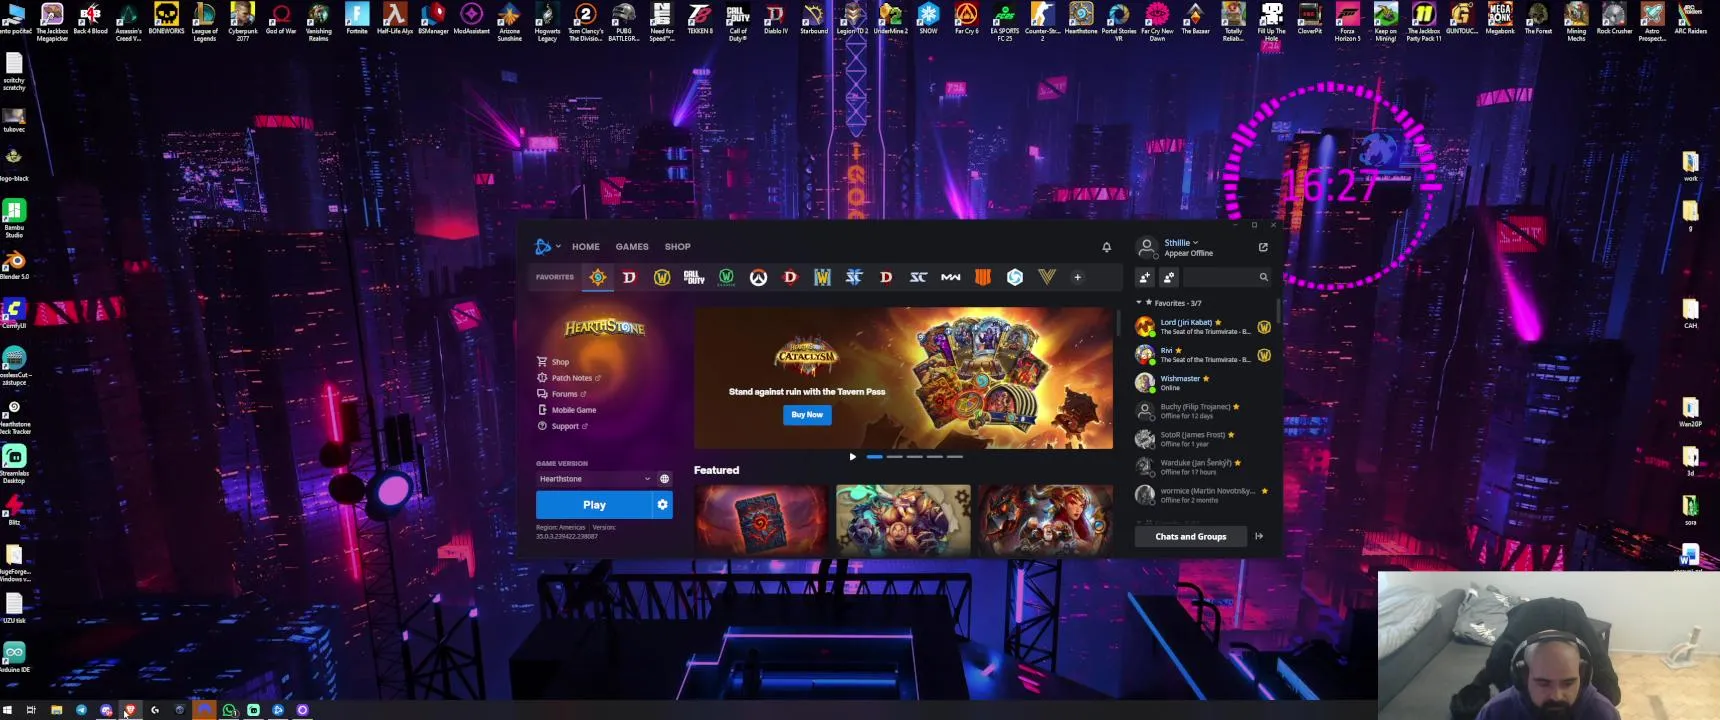
Task: Expand the Sthillie account status dropdown
Action: (x=1181, y=242)
